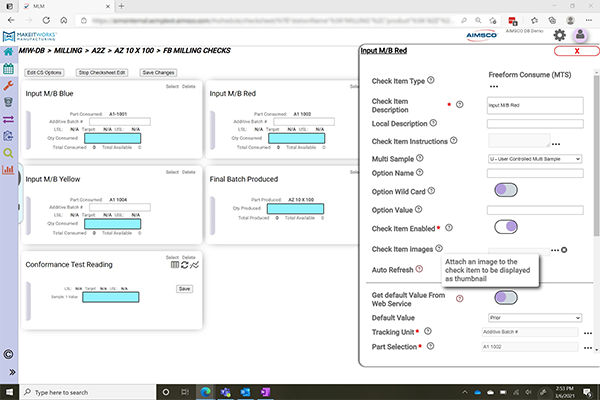Click FB MILLING CHECKS in the breadcrumb

197,51
